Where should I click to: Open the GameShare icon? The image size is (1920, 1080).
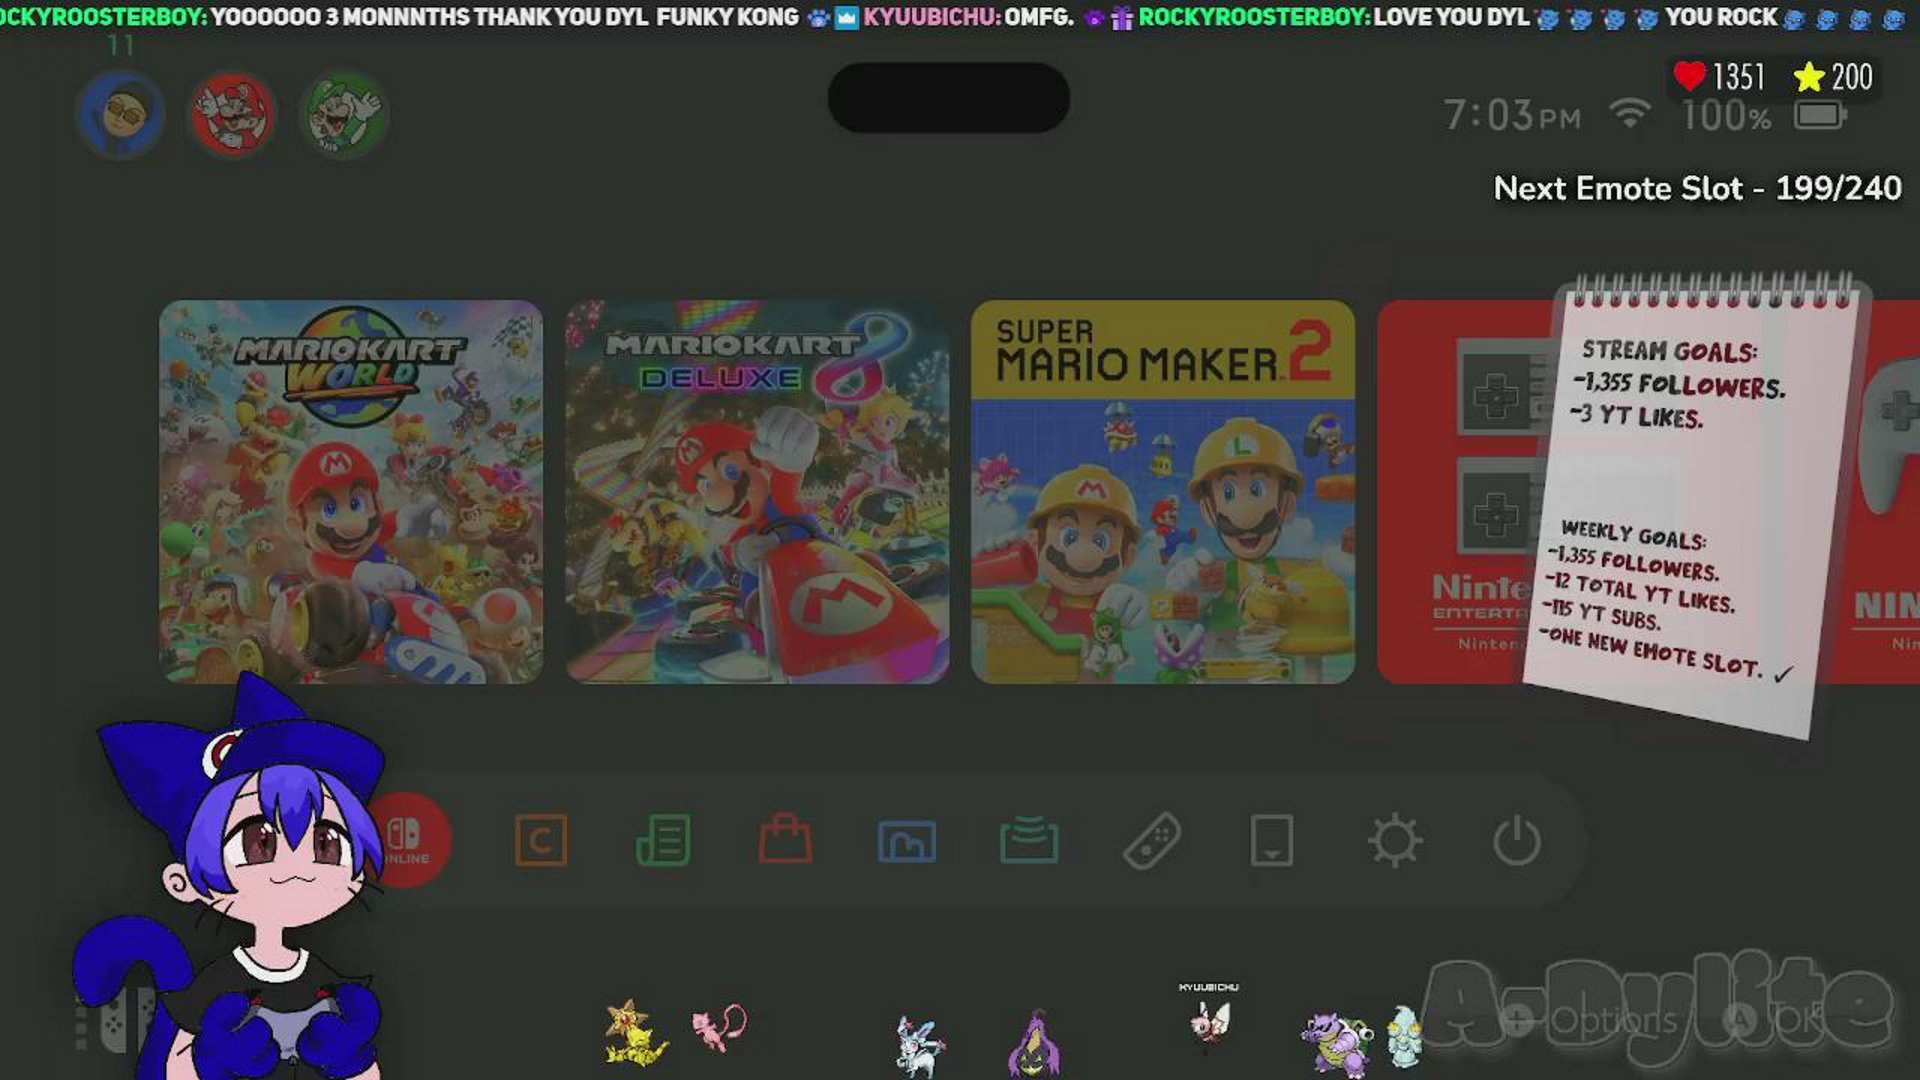tap(1029, 840)
